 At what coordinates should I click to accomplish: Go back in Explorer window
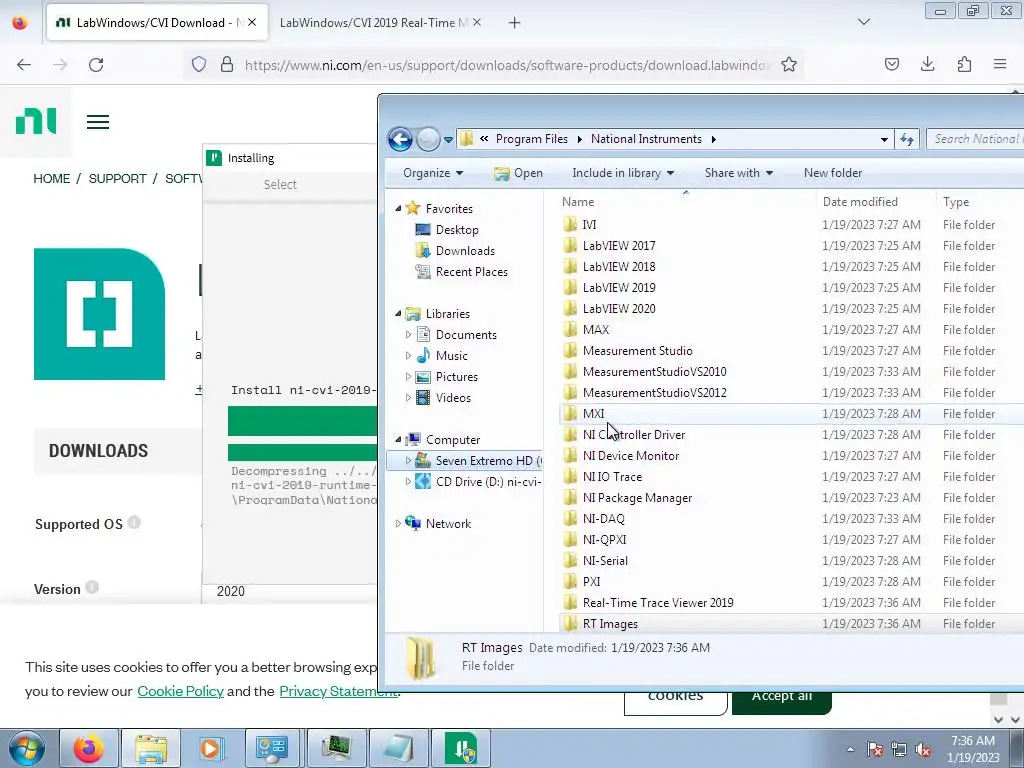tap(400, 139)
